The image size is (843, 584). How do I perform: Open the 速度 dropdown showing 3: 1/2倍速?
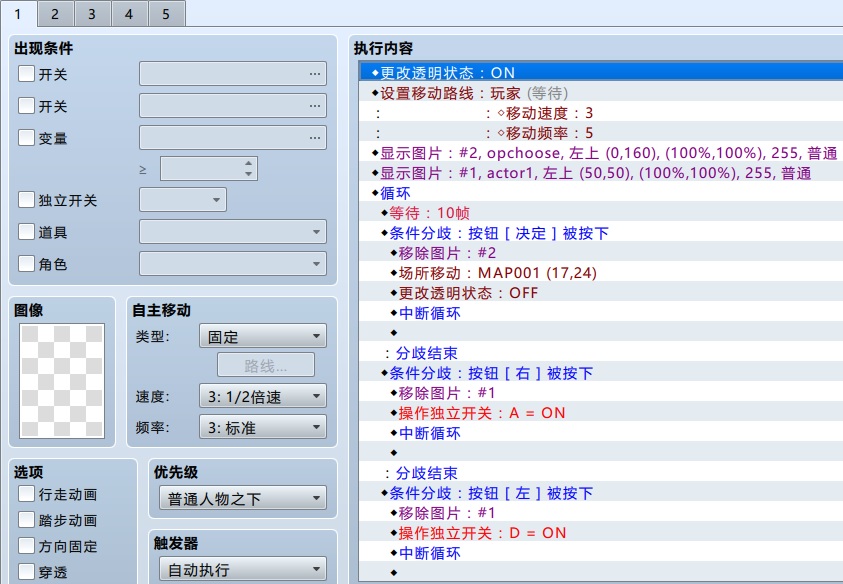(x=263, y=396)
